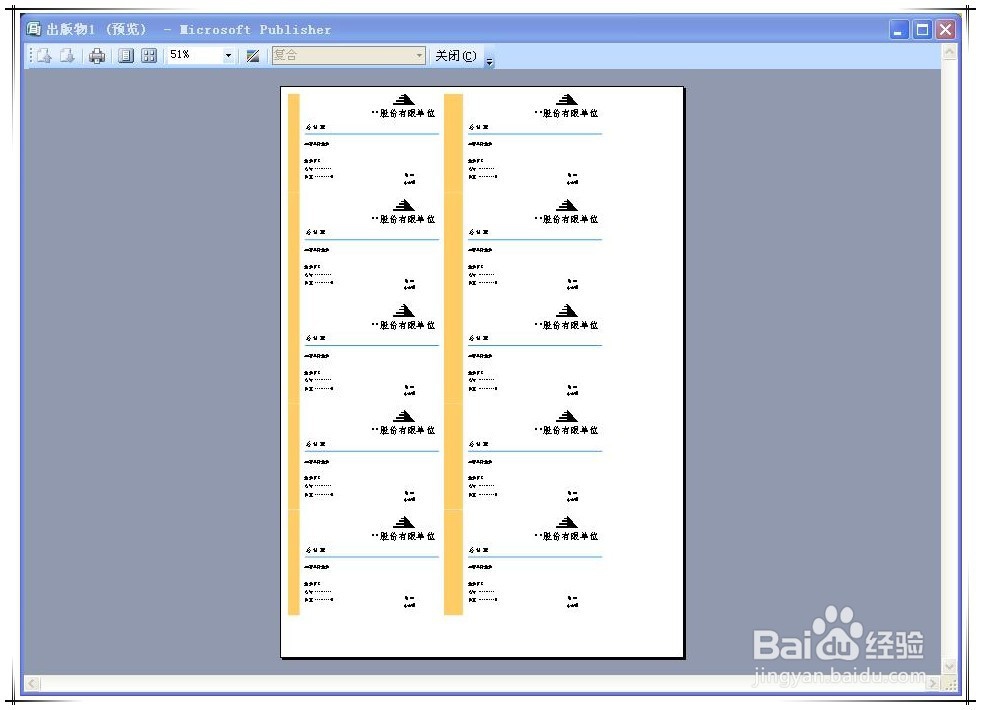The image size is (981, 710).
Task: Click the previous page icon in toolbar
Action: 44,56
